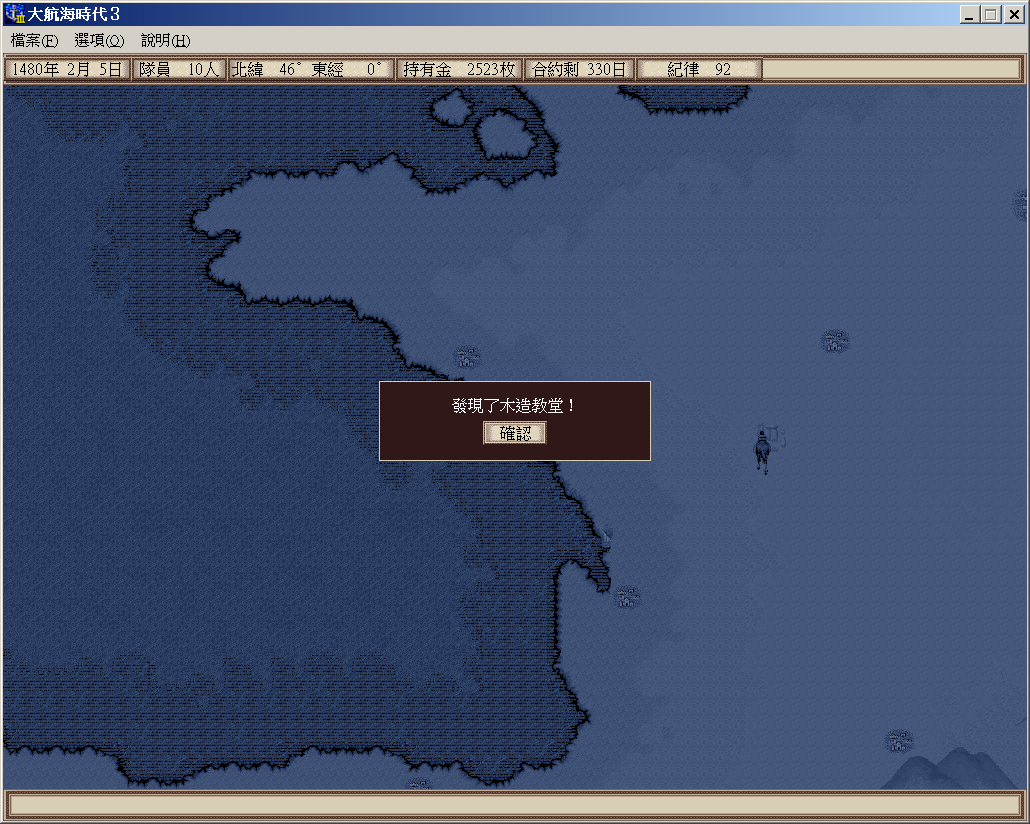Select the village icon just above the dialog
1030x824 pixels.
[468, 357]
